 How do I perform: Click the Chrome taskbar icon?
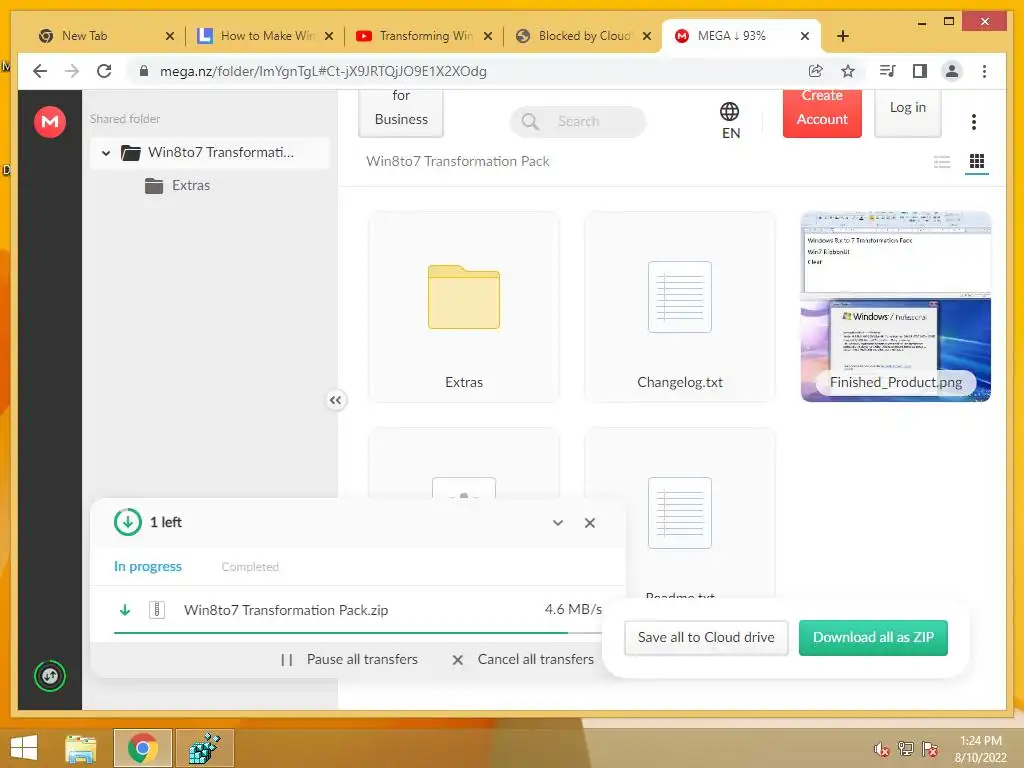click(142, 748)
